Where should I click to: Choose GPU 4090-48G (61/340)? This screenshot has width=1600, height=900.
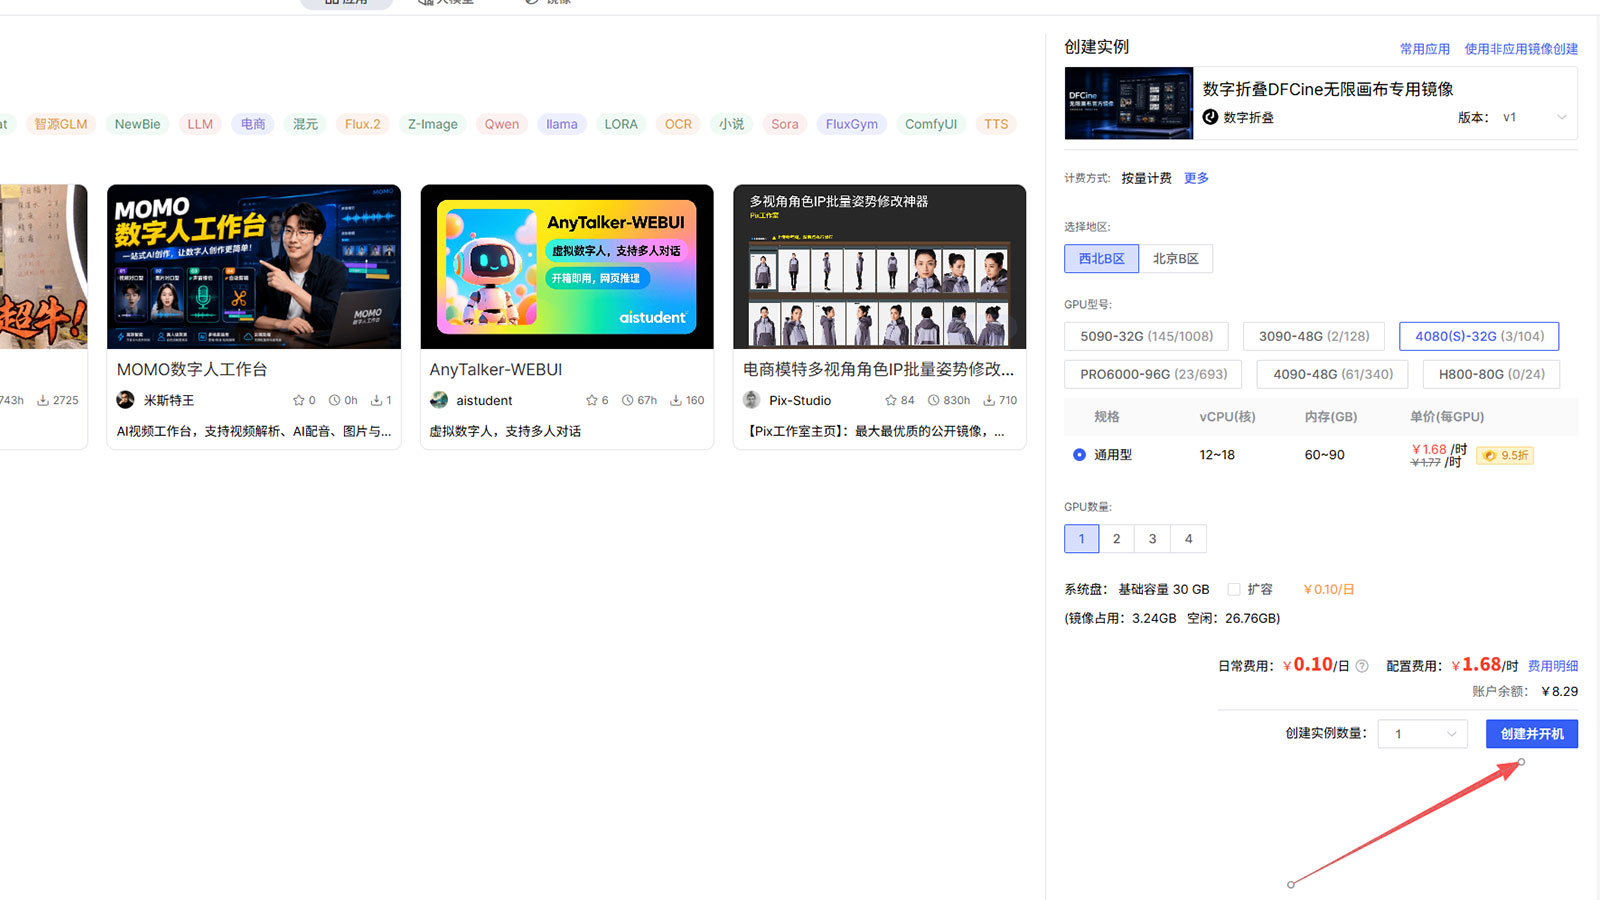[x=1332, y=374]
